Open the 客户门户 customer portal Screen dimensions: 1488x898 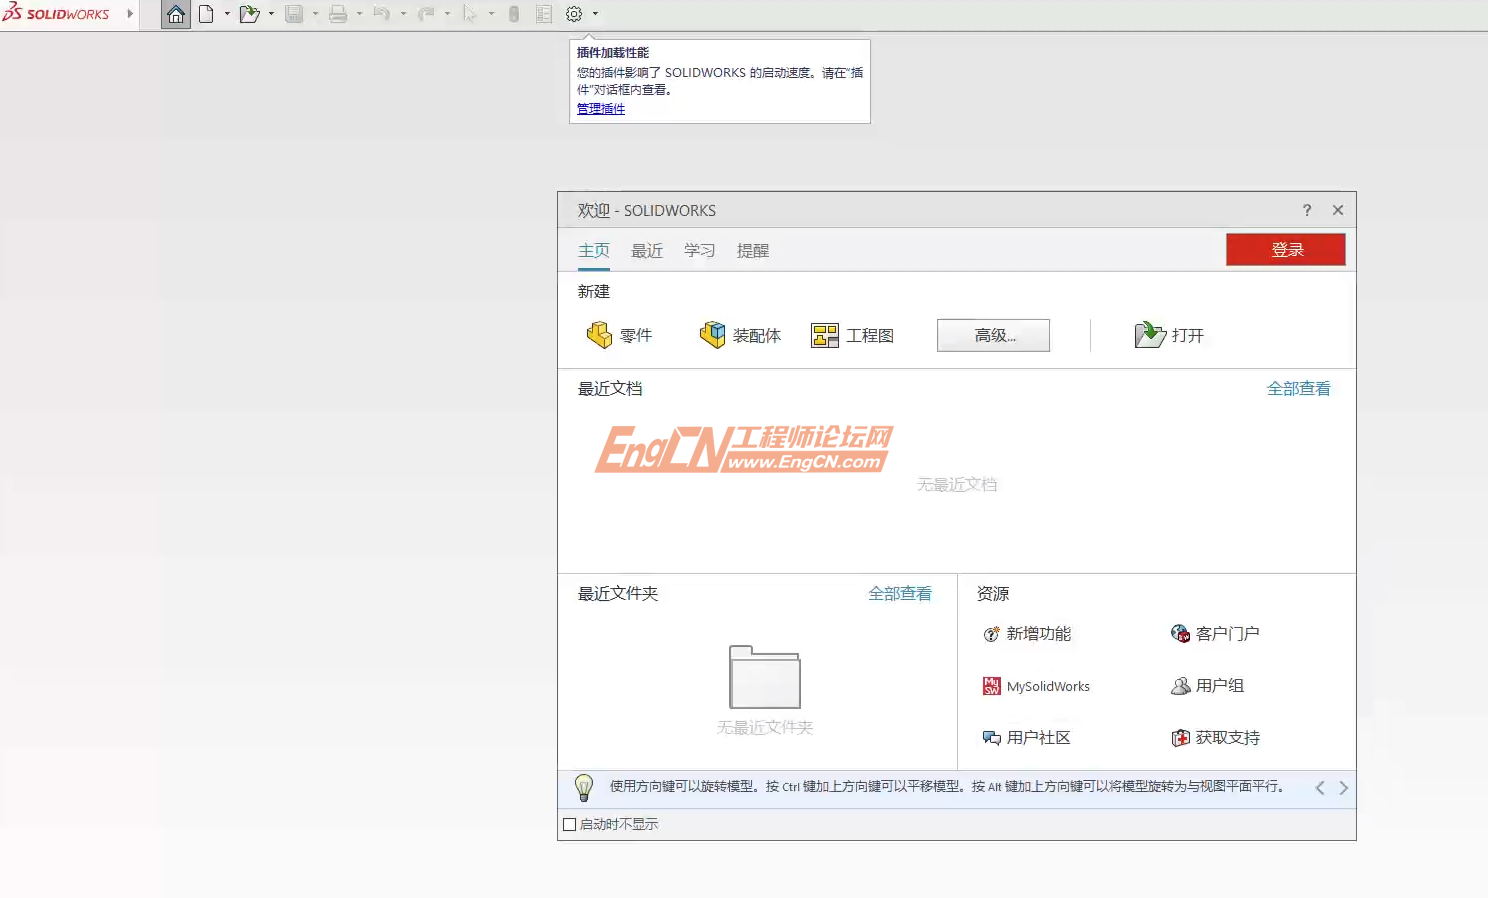coord(1214,633)
